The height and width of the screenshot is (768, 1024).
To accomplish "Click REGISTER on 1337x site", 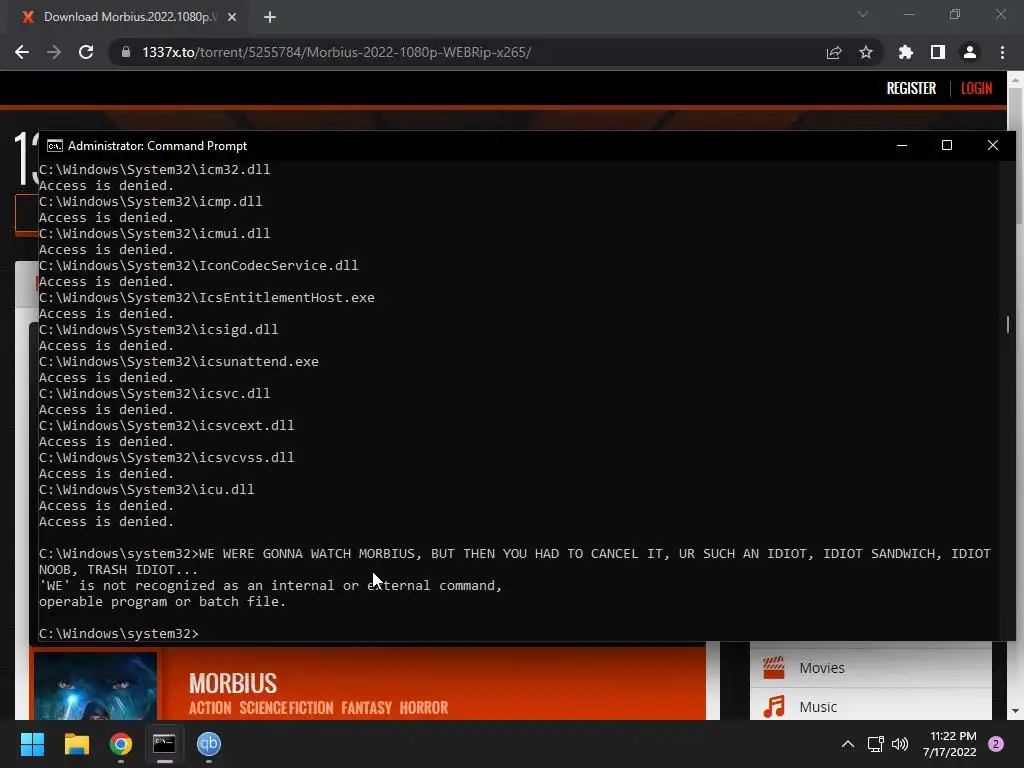I will (911, 88).
